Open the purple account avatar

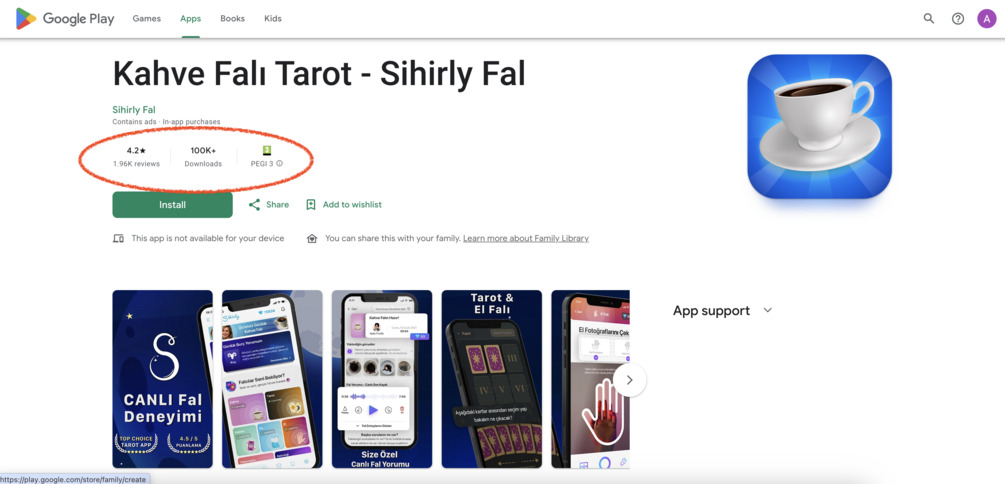986,19
